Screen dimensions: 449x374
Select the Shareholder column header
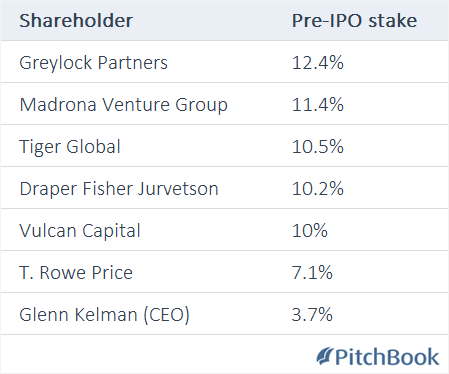76,21
